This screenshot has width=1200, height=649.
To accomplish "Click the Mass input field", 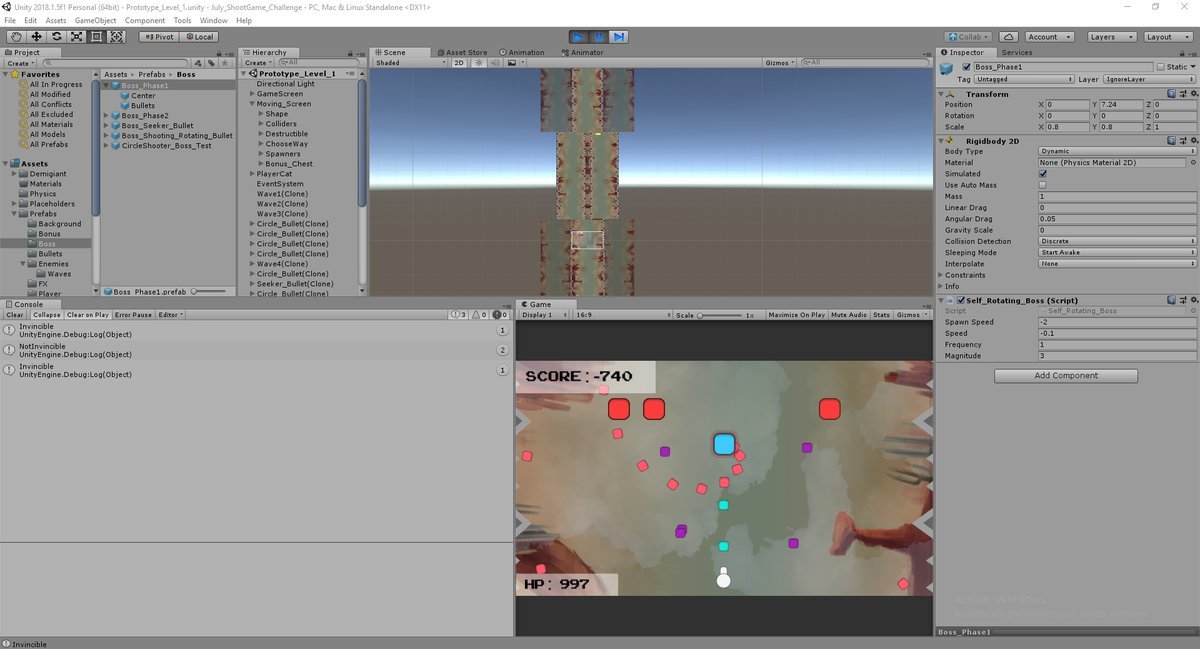I will [x=1116, y=196].
